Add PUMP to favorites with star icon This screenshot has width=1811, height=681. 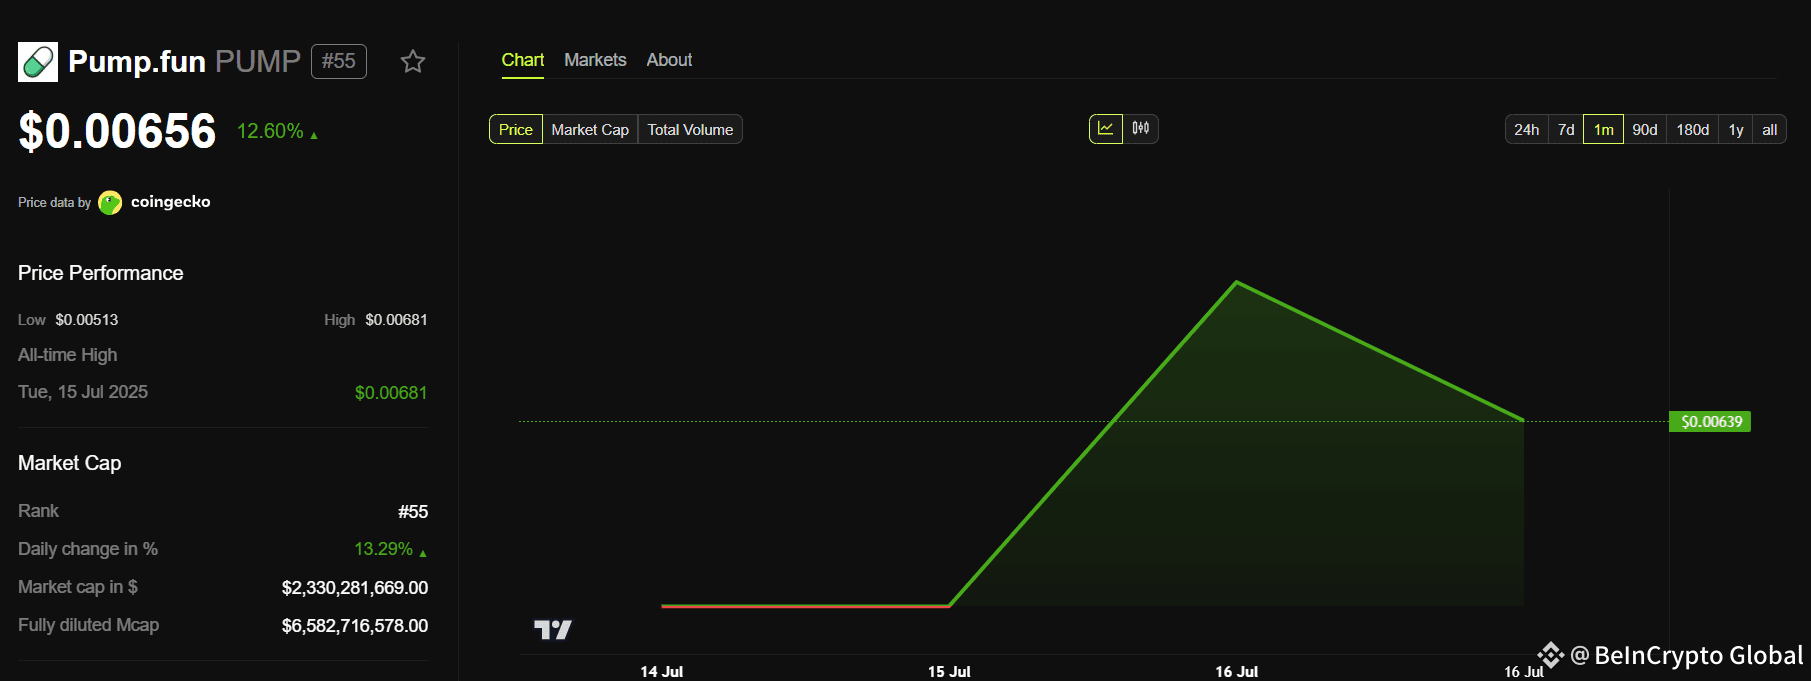(413, 62)
